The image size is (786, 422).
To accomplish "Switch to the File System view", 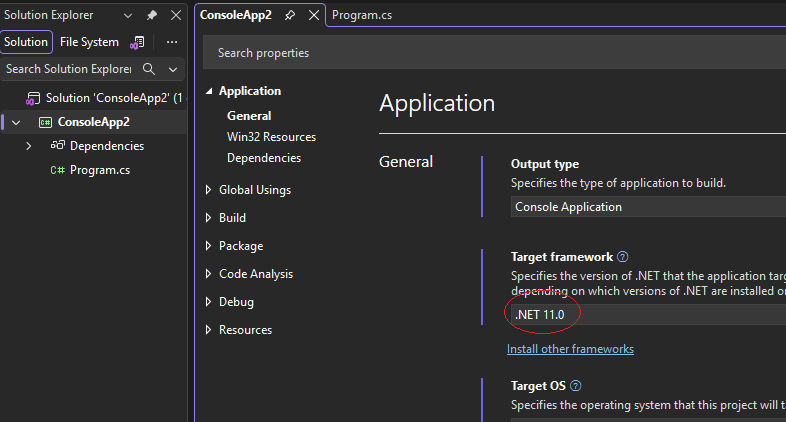I will tap(89, 42).
